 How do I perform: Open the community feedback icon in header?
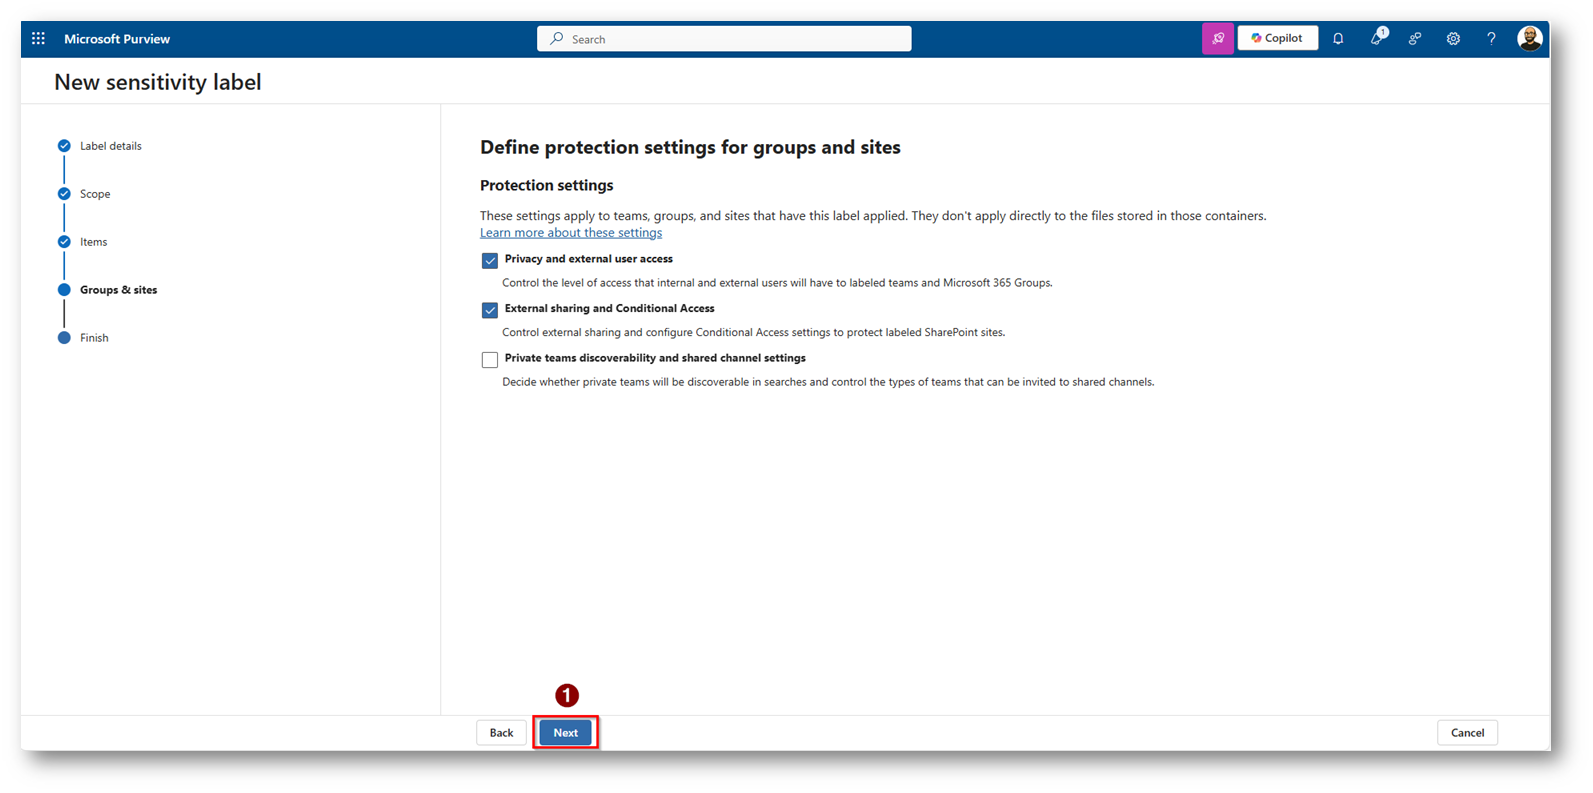coord(1415,39)
